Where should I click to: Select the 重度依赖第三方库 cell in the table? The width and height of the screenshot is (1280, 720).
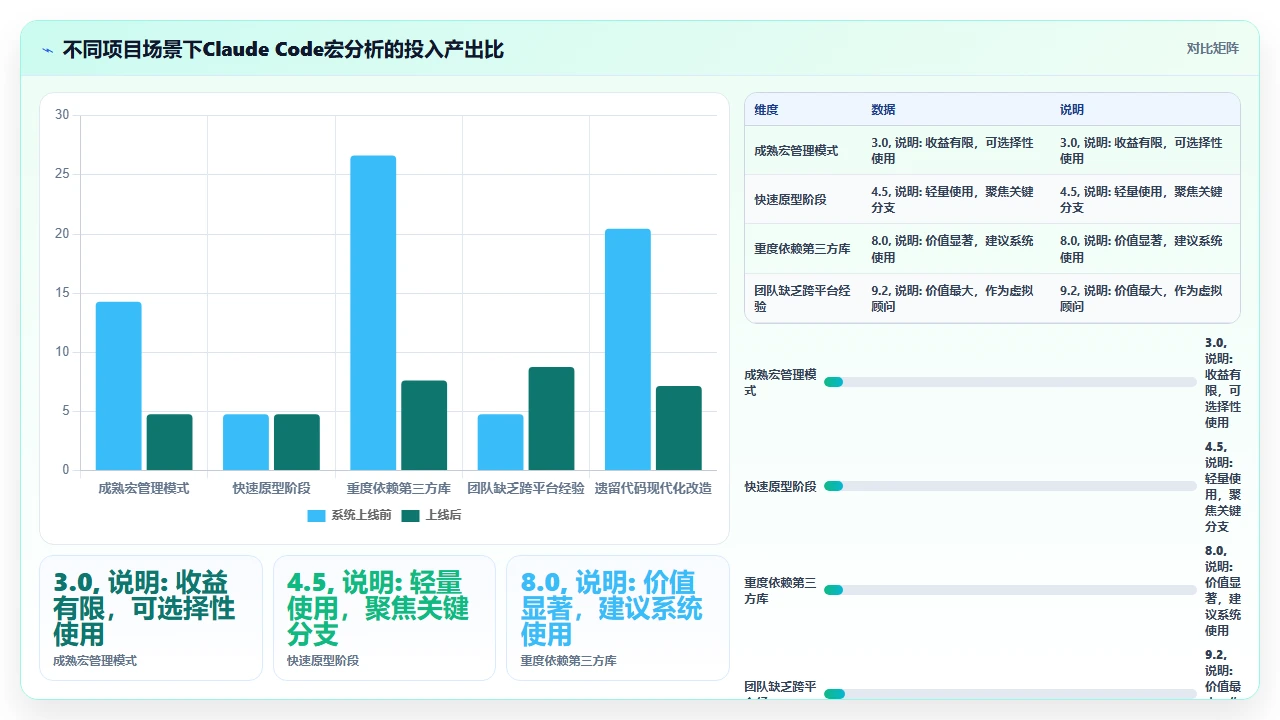803,249
